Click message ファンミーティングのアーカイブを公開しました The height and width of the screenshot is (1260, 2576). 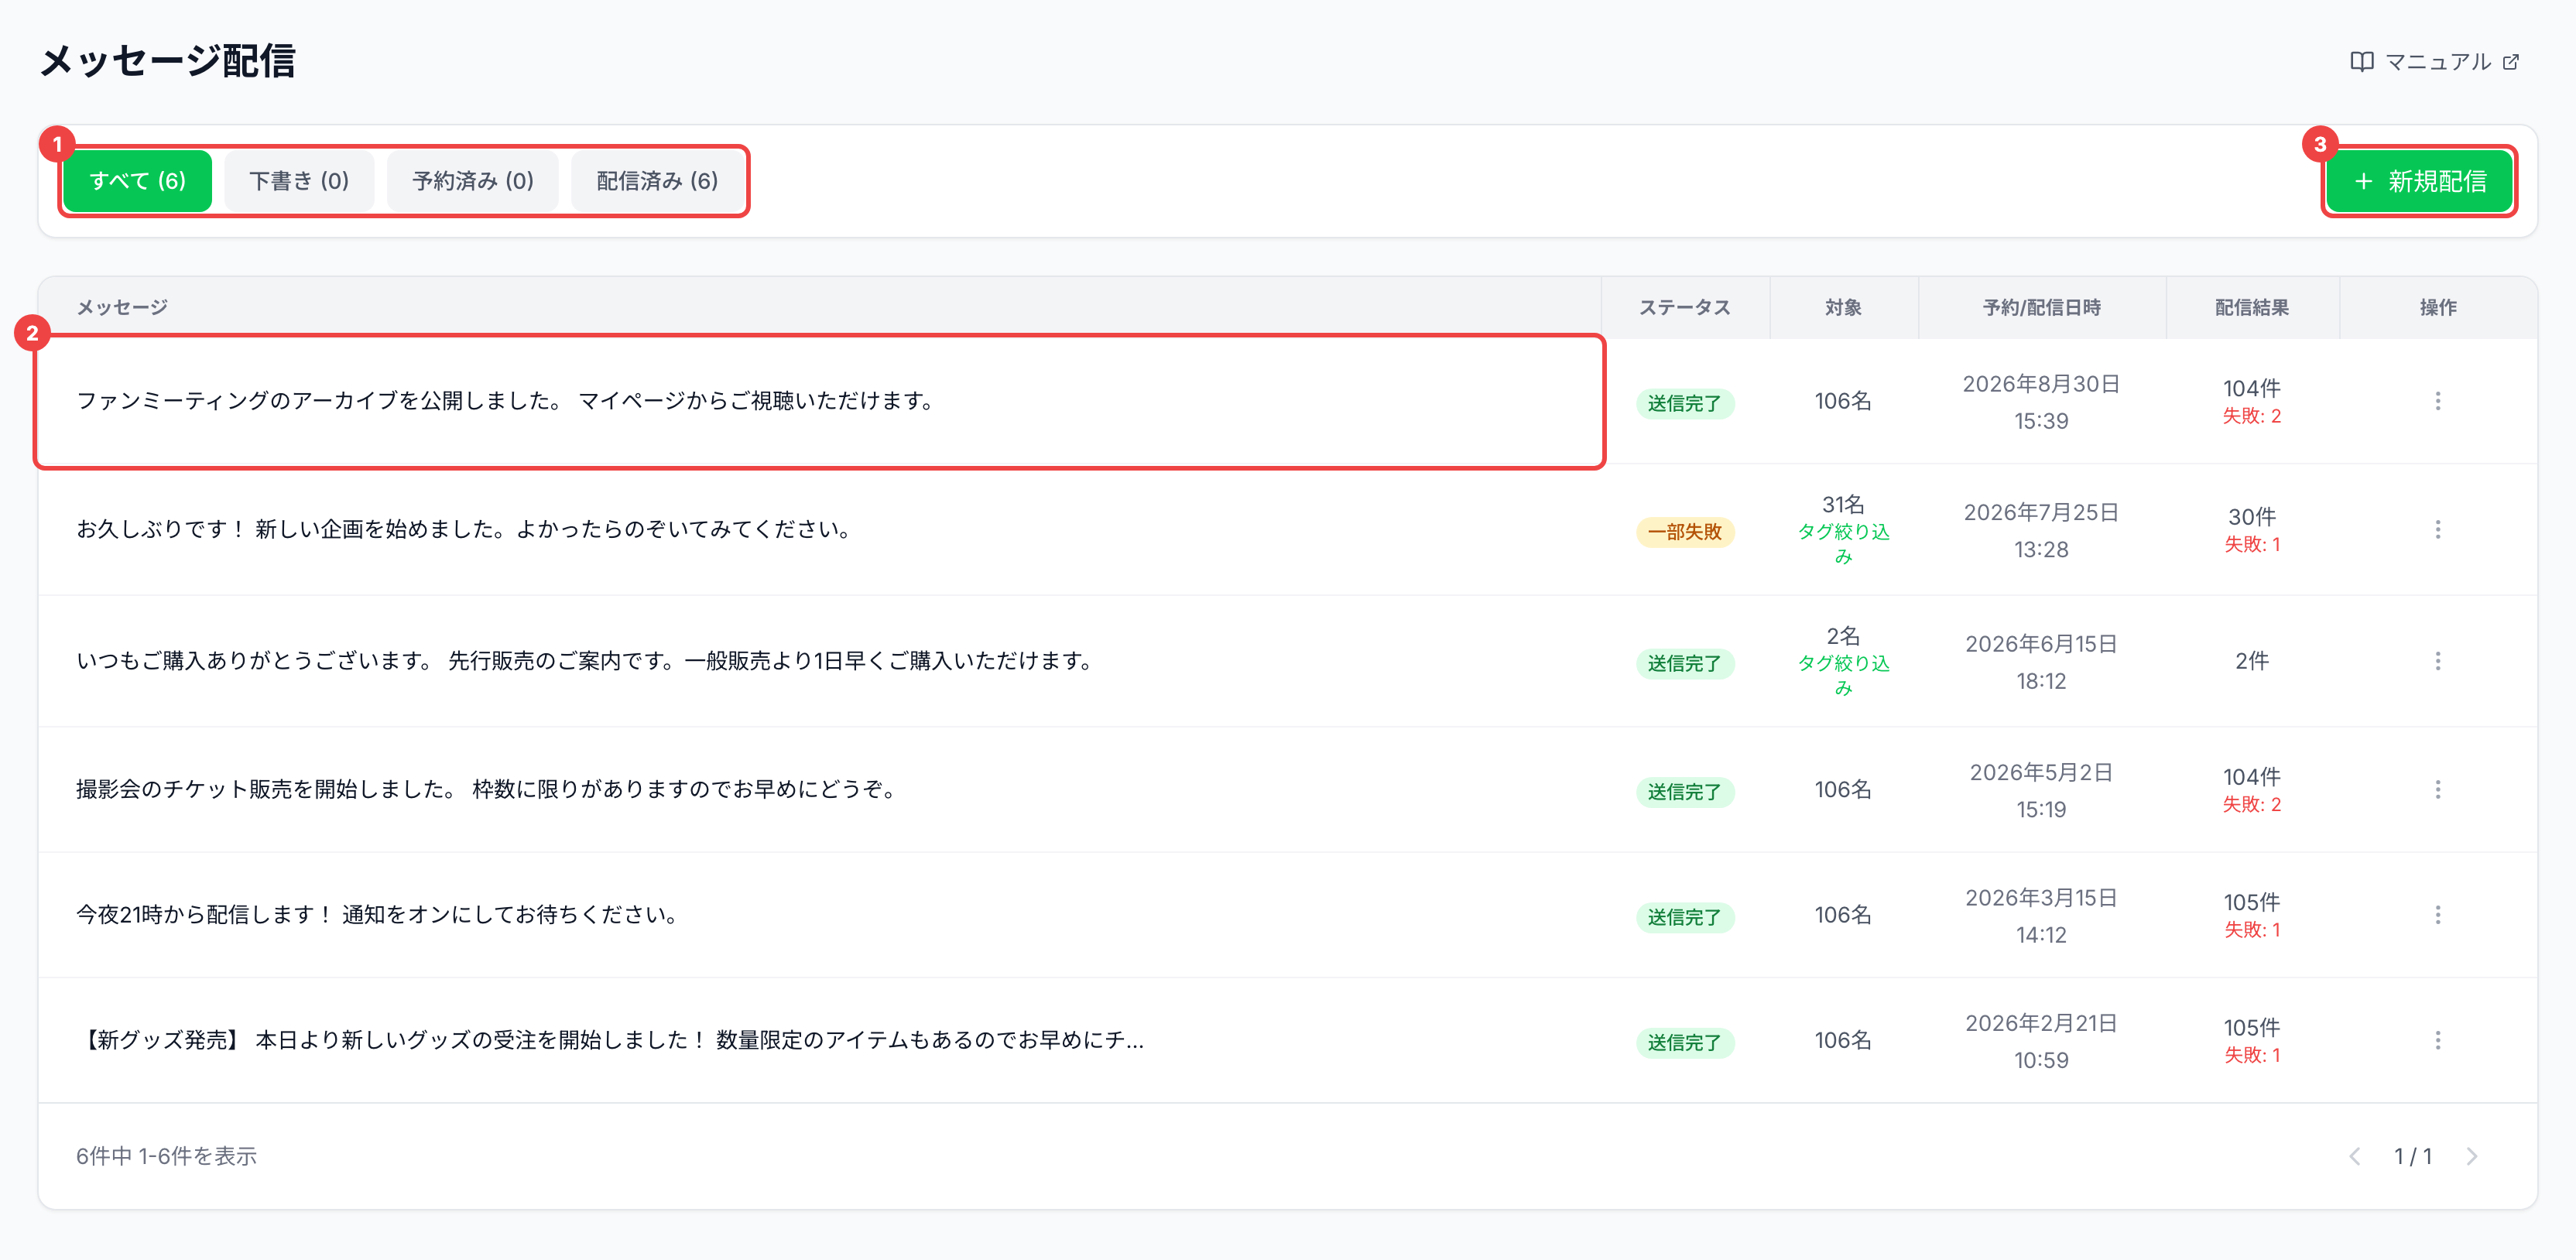coord(507,401)
